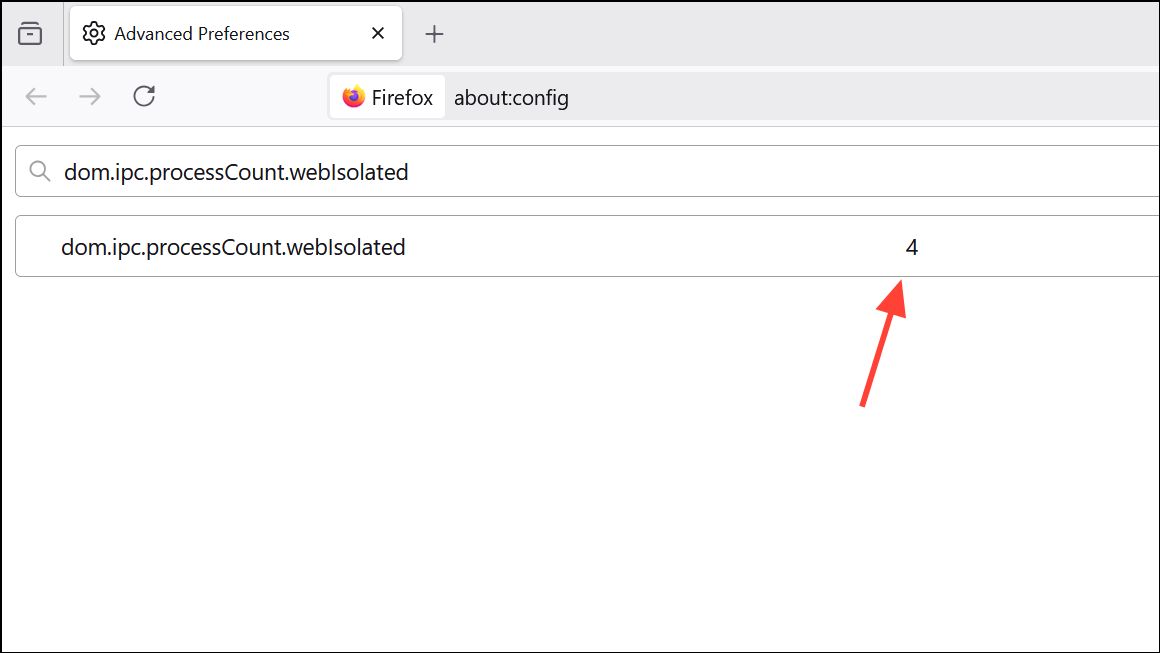Click blank space between preference name and value

pos(650,247)
